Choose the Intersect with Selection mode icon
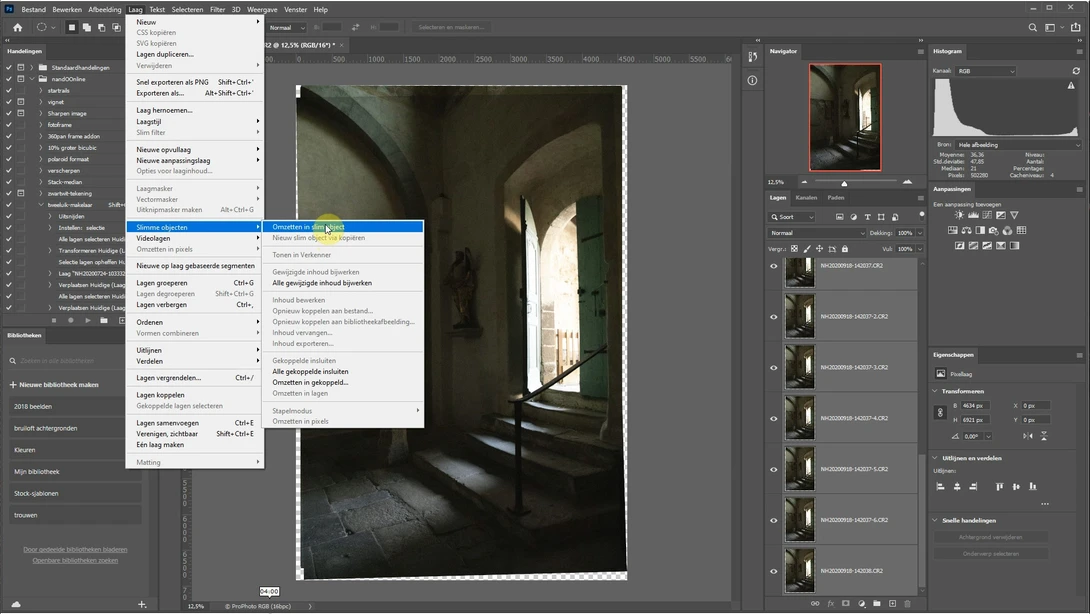This screenshot has height=614, width=1090. [x=116, y=27]
